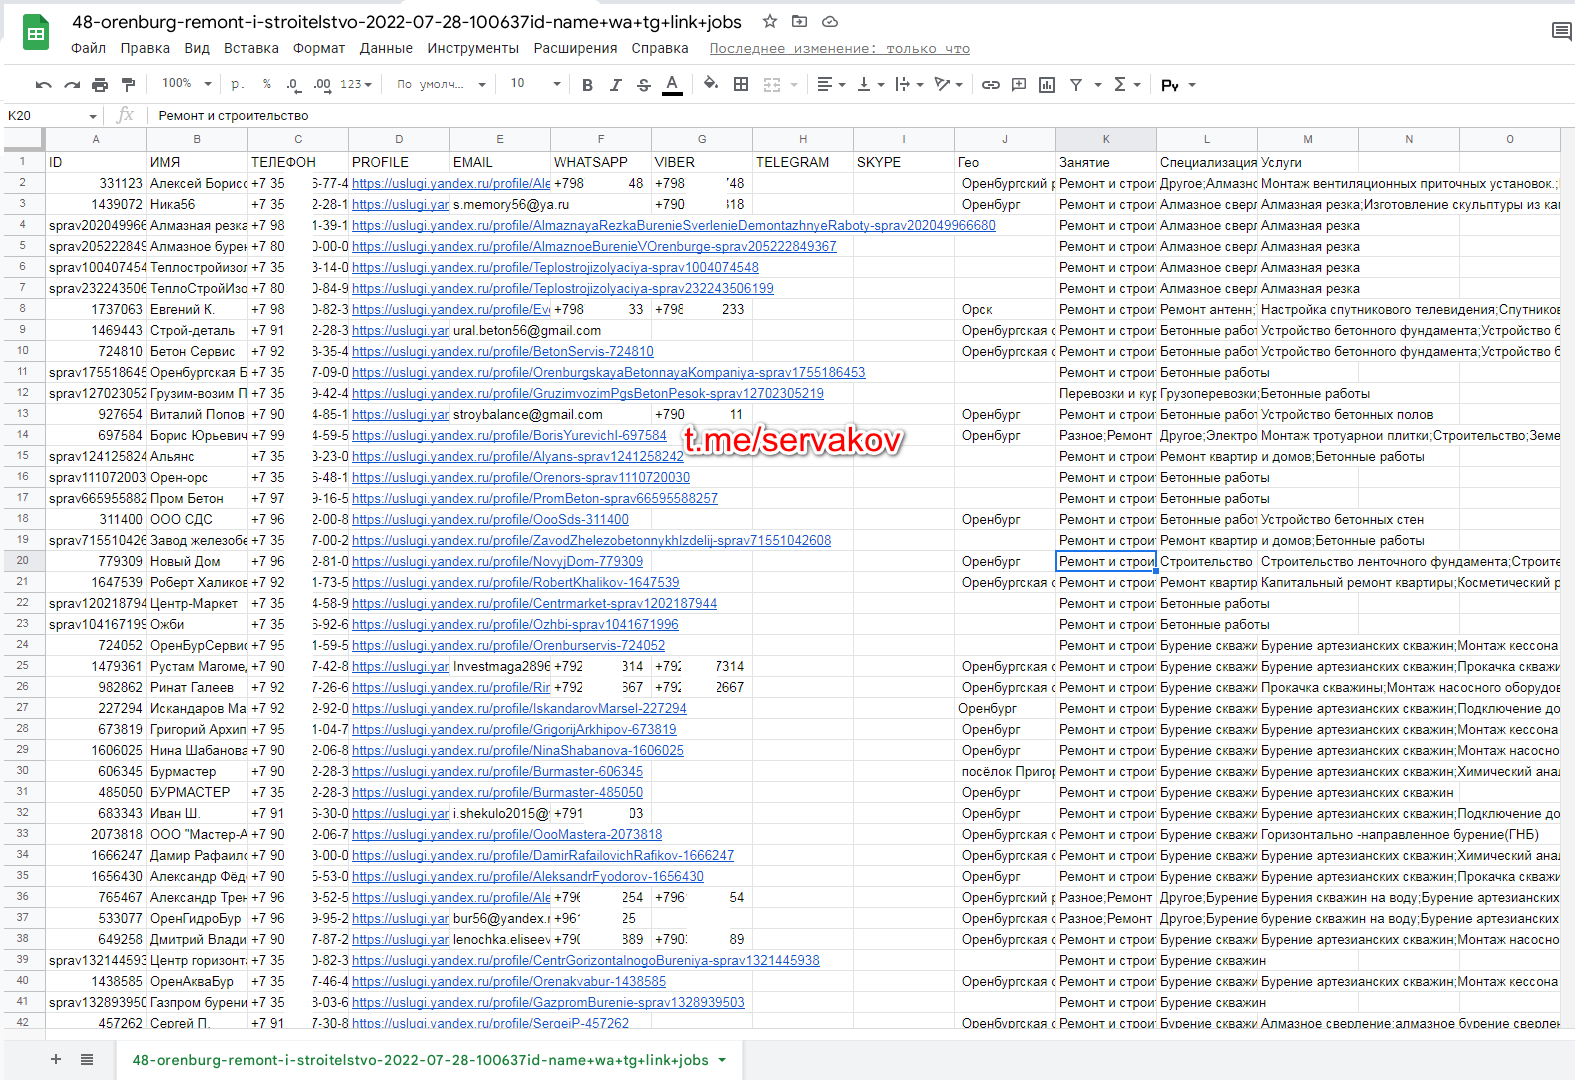Format as percent with % icon
Viewport: 1575px width, 1080px height.
(267, 84)
